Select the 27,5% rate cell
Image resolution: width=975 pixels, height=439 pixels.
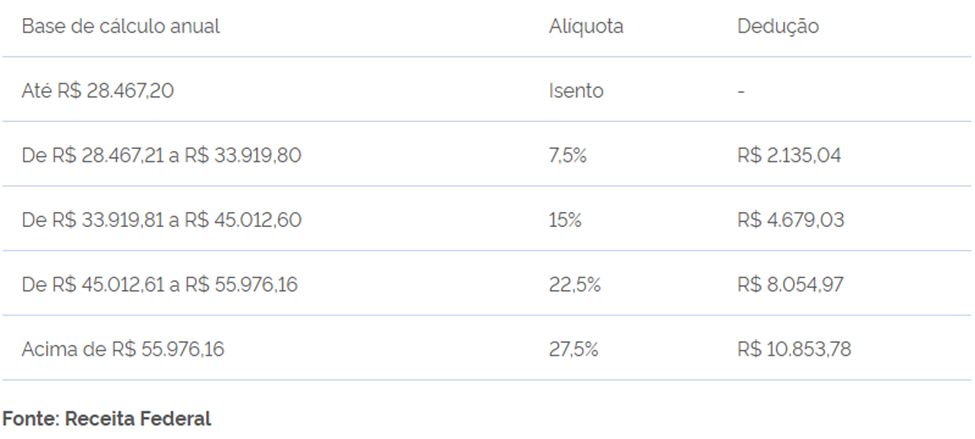[x=574, y=350]
